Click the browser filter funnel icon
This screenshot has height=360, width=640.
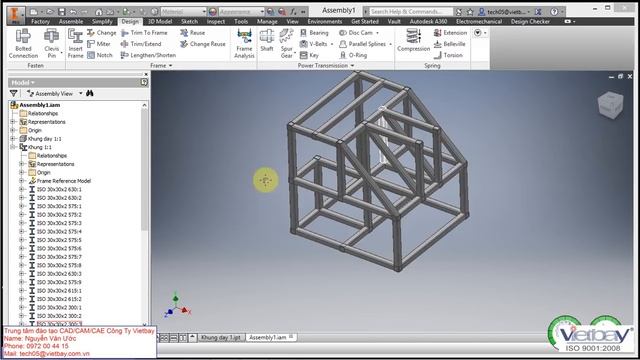(13, 93)
